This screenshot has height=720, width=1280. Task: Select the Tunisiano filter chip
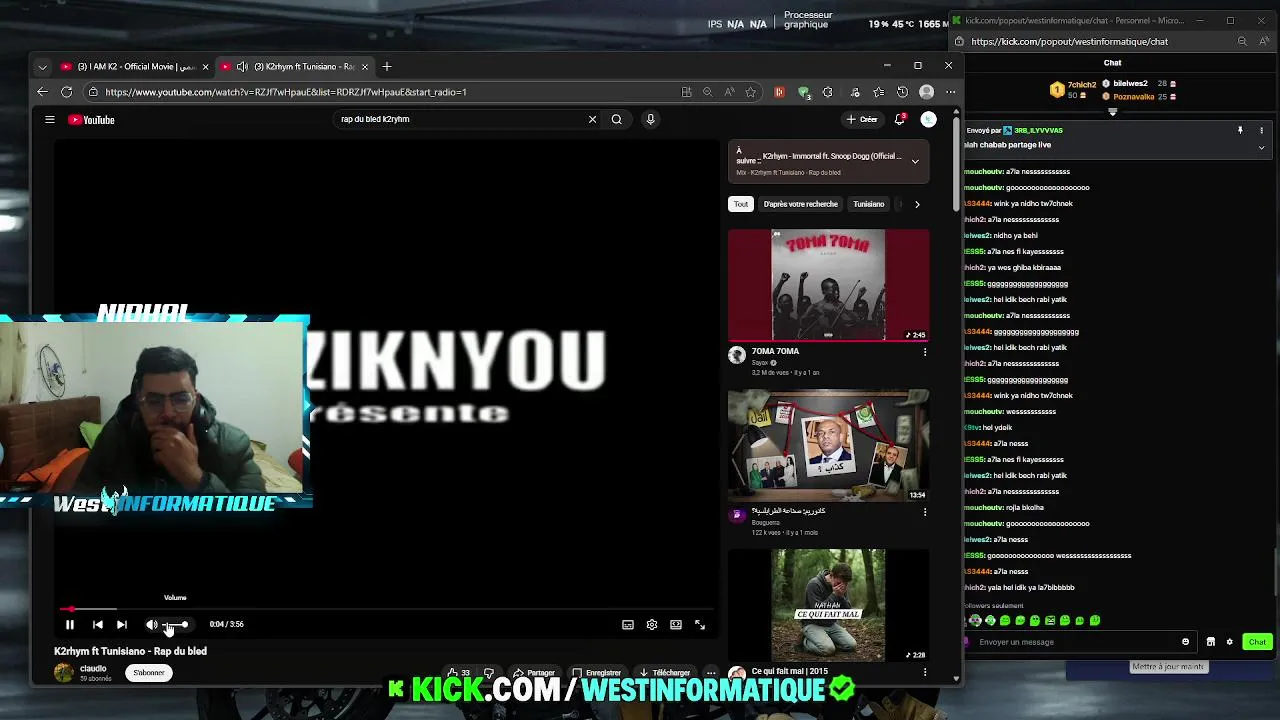coord(869,204)
